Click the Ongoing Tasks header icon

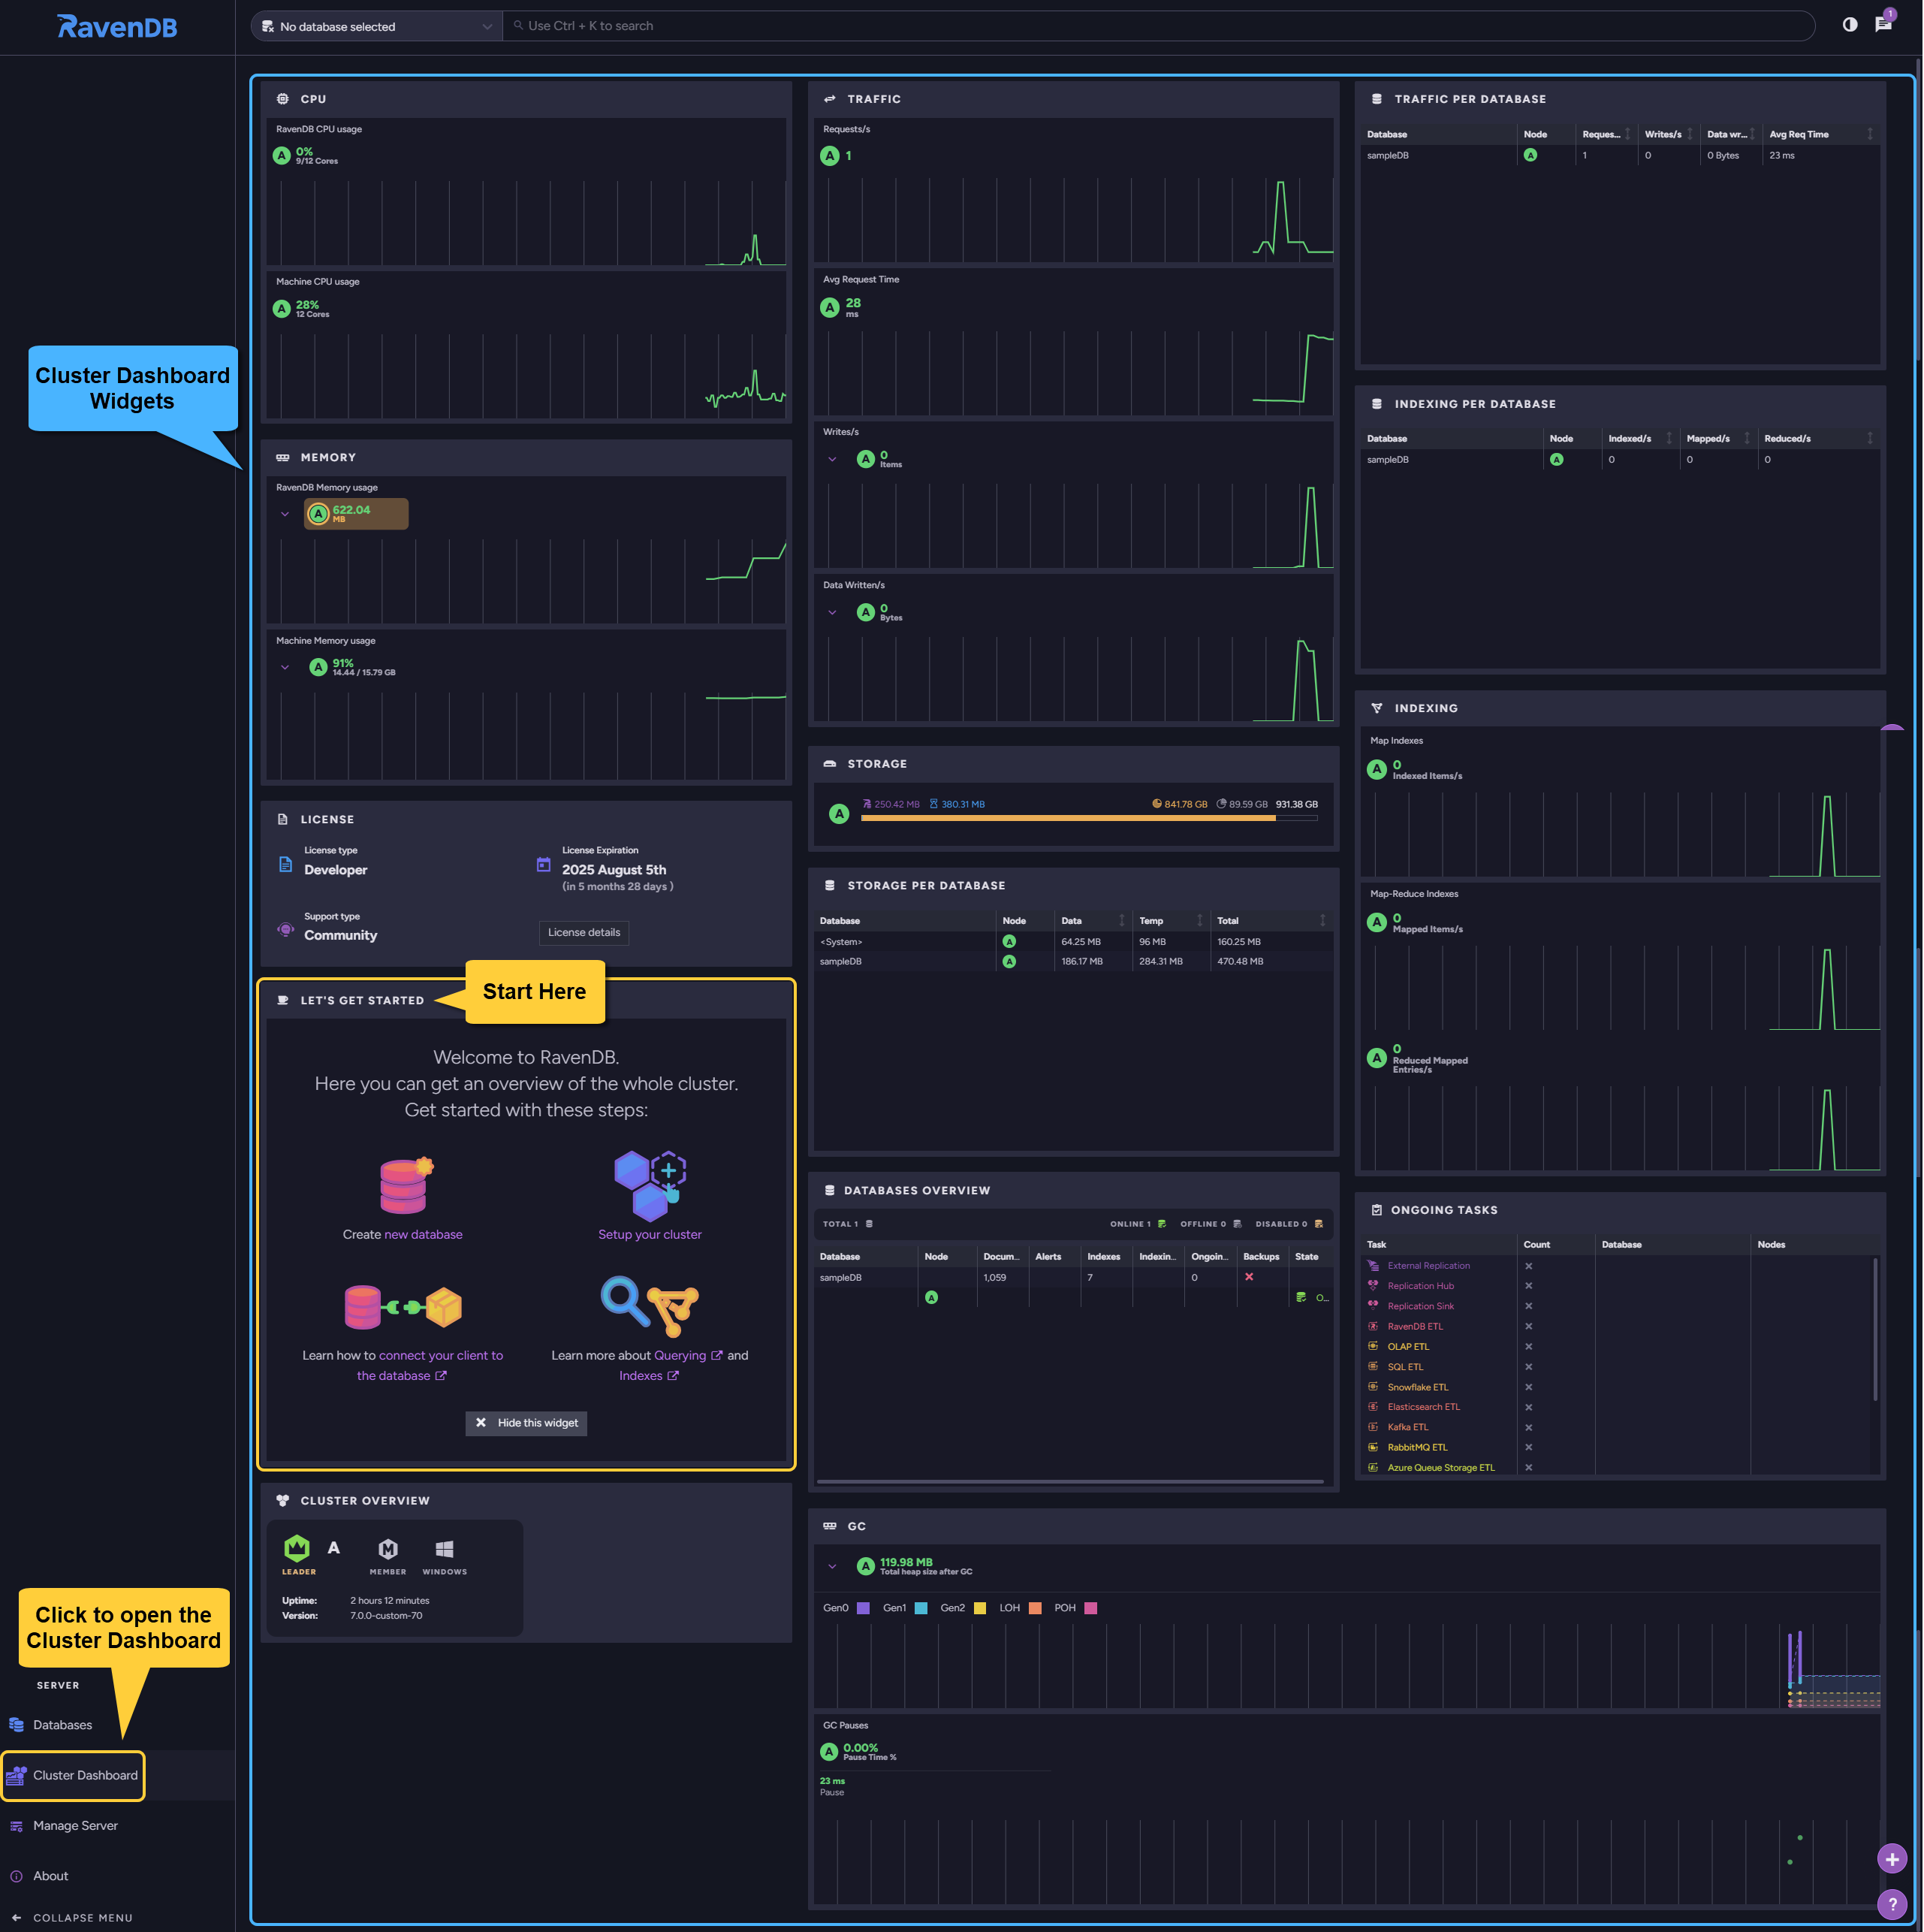coord(1376,1210)
